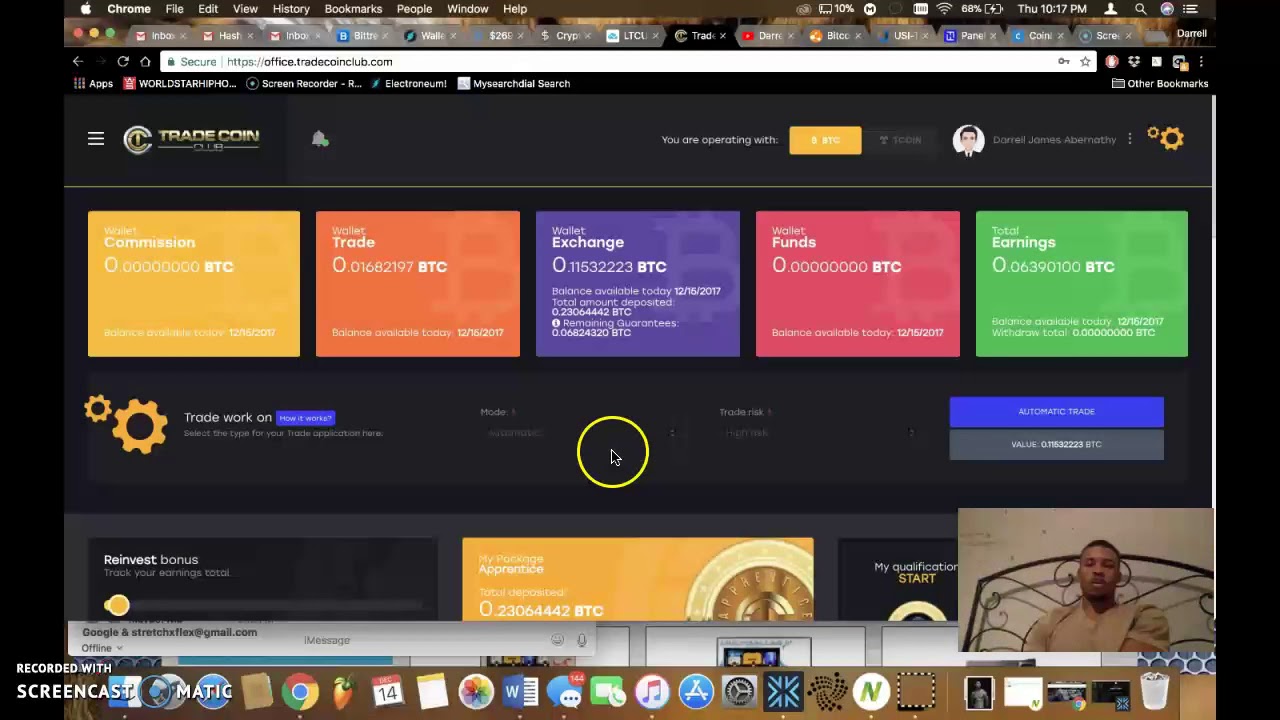Open System Preferences from the Dock

[x=740, y=692]
